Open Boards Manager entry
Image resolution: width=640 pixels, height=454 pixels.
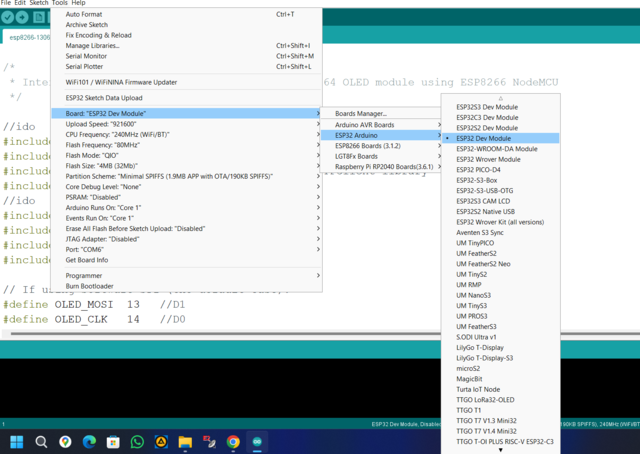381,114
